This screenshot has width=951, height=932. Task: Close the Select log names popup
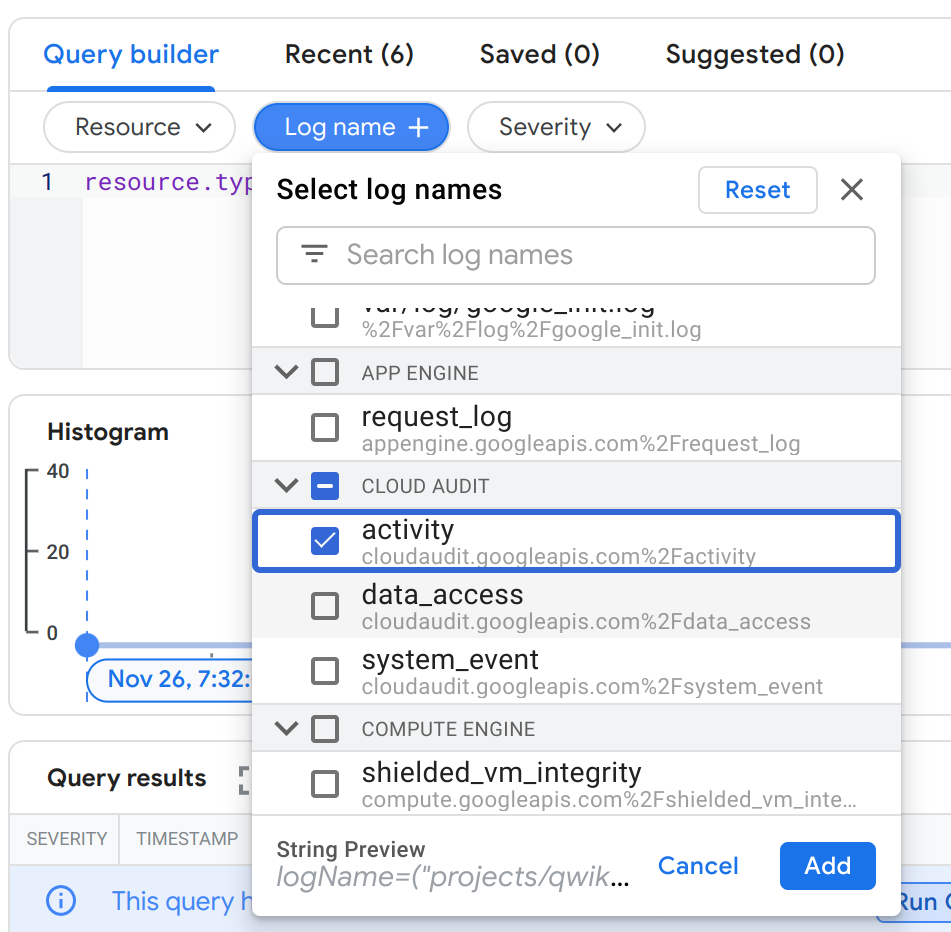click(x=852, y=190)
